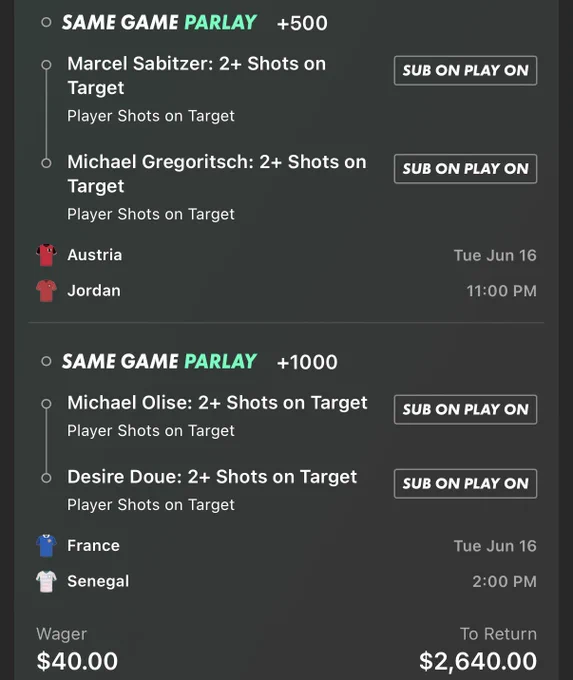Image resolution: width=573 pixels, height=680 pixels.
Task: Click the leg marker next to Marcel Sabitzer
Action: [46, 65]
